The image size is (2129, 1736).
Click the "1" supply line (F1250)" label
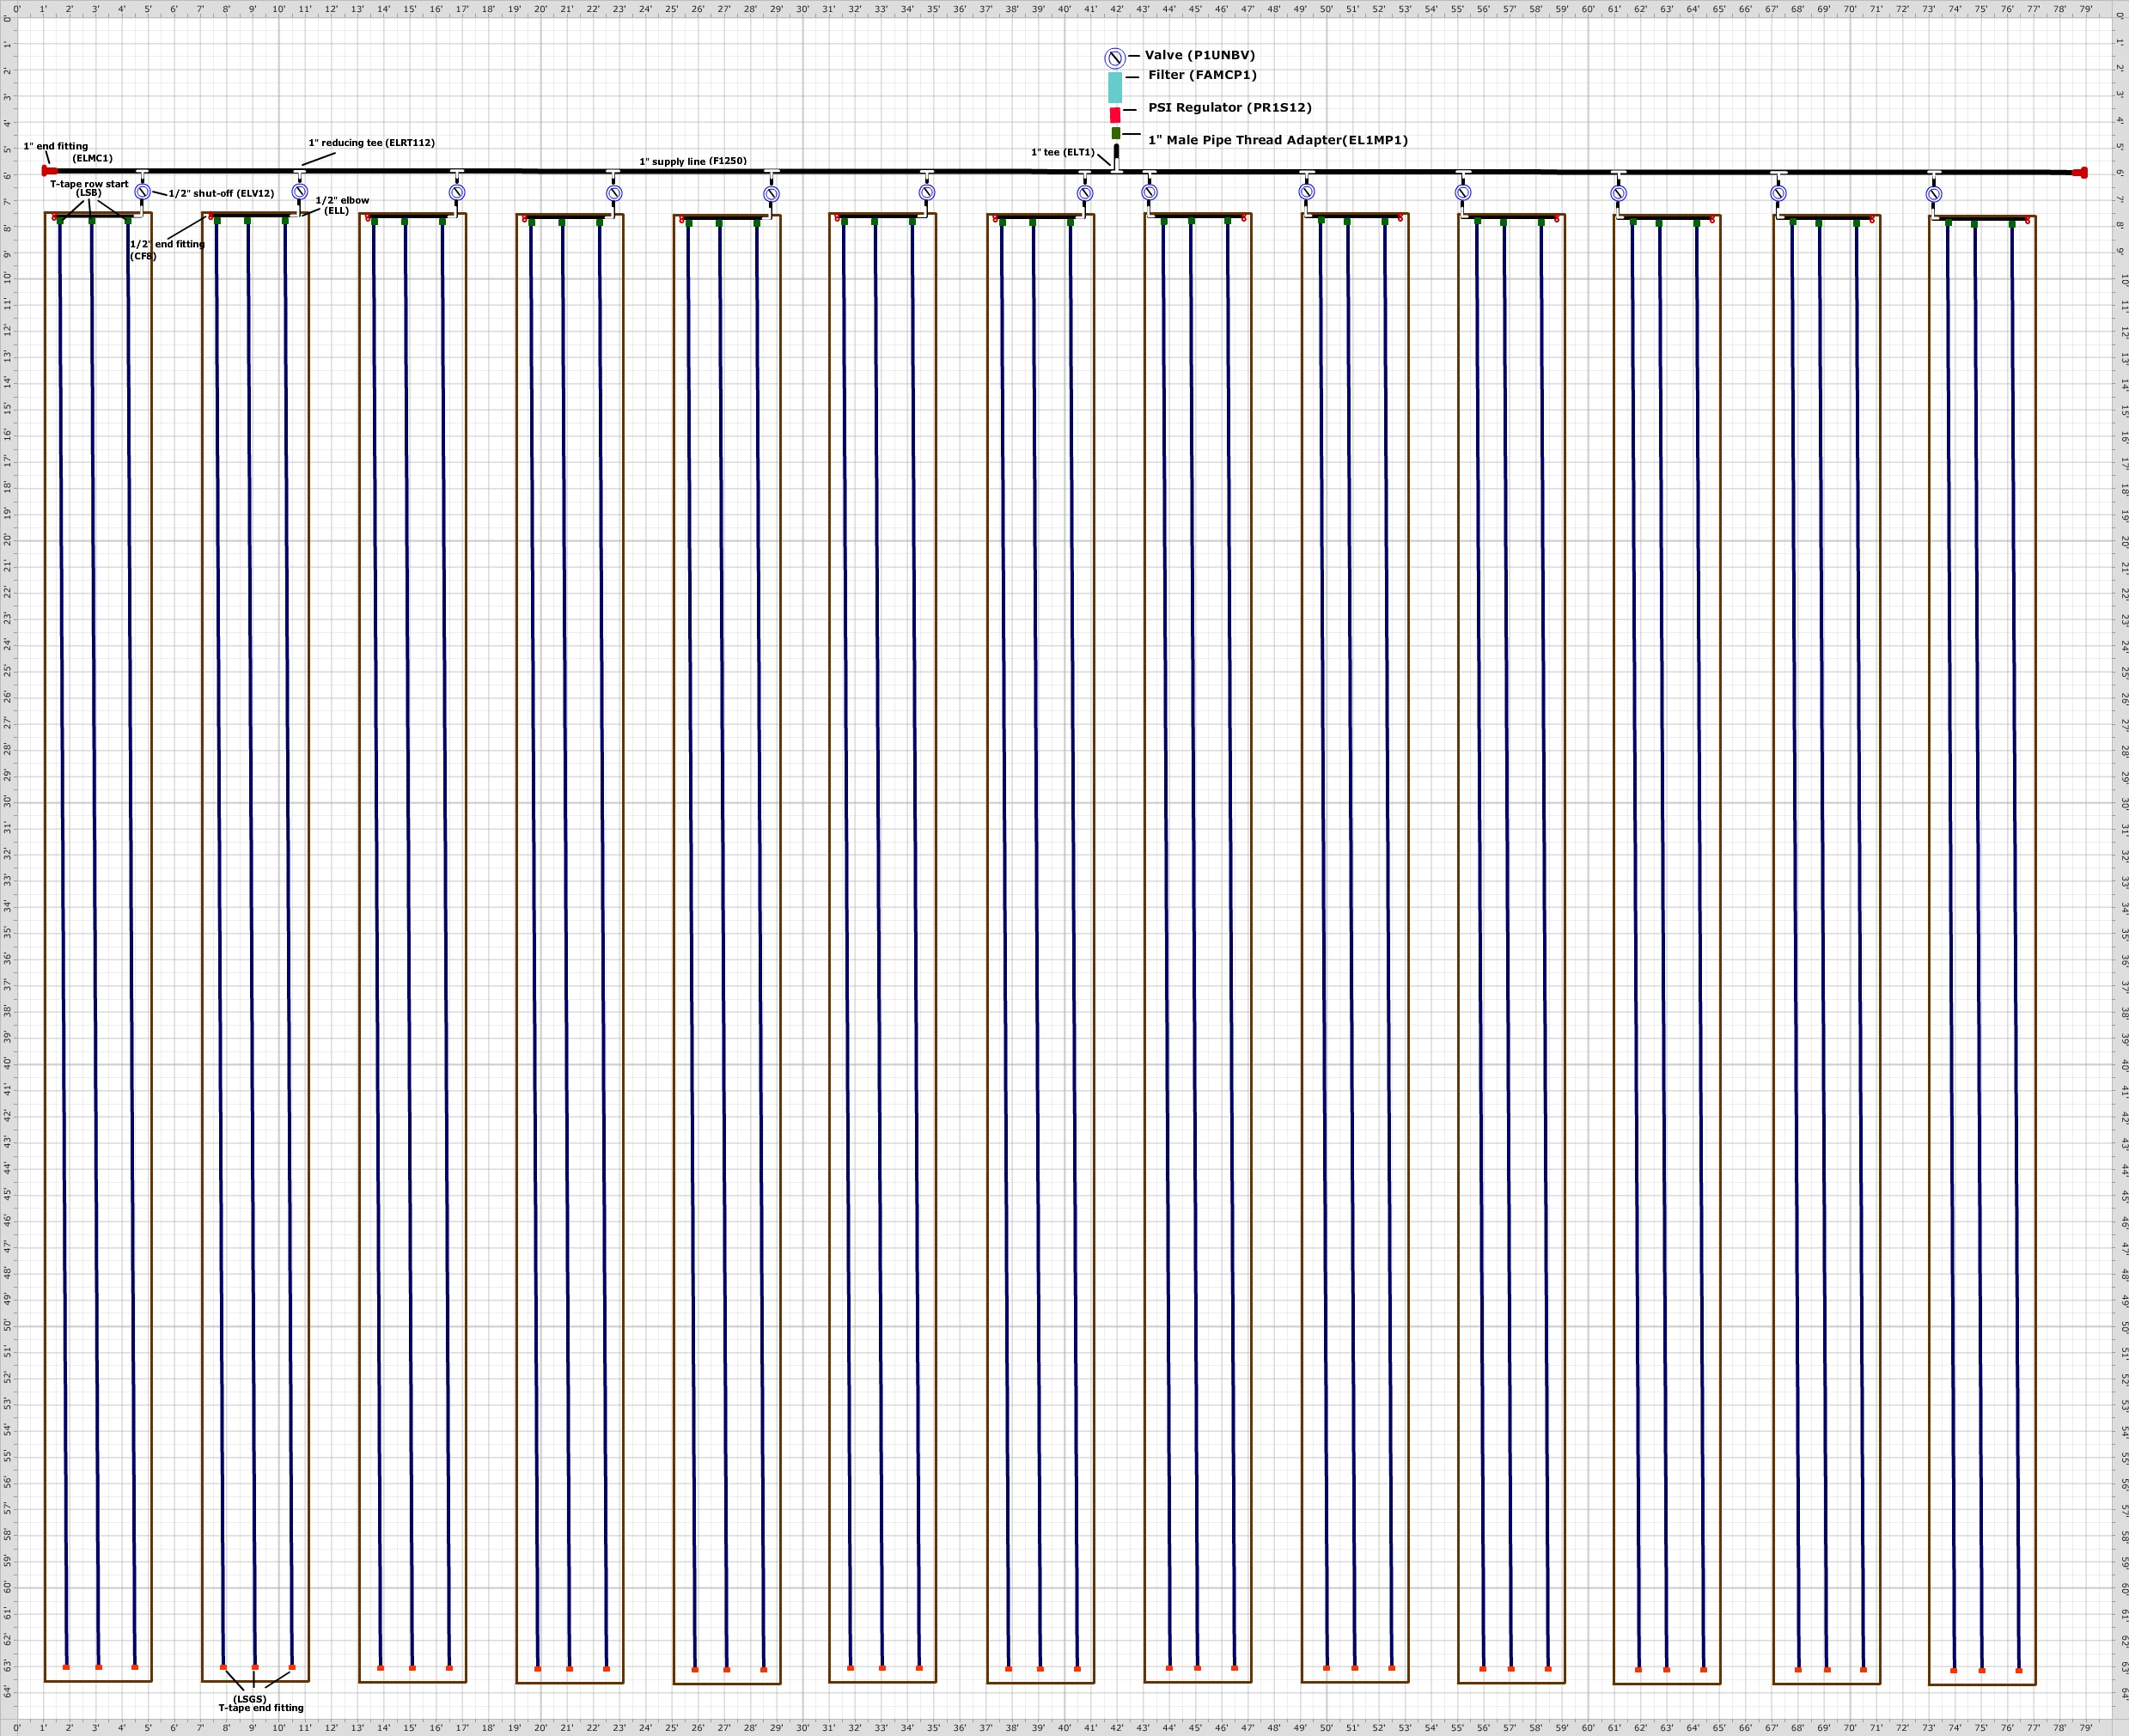pyautogui.click(x=693, y=161)
